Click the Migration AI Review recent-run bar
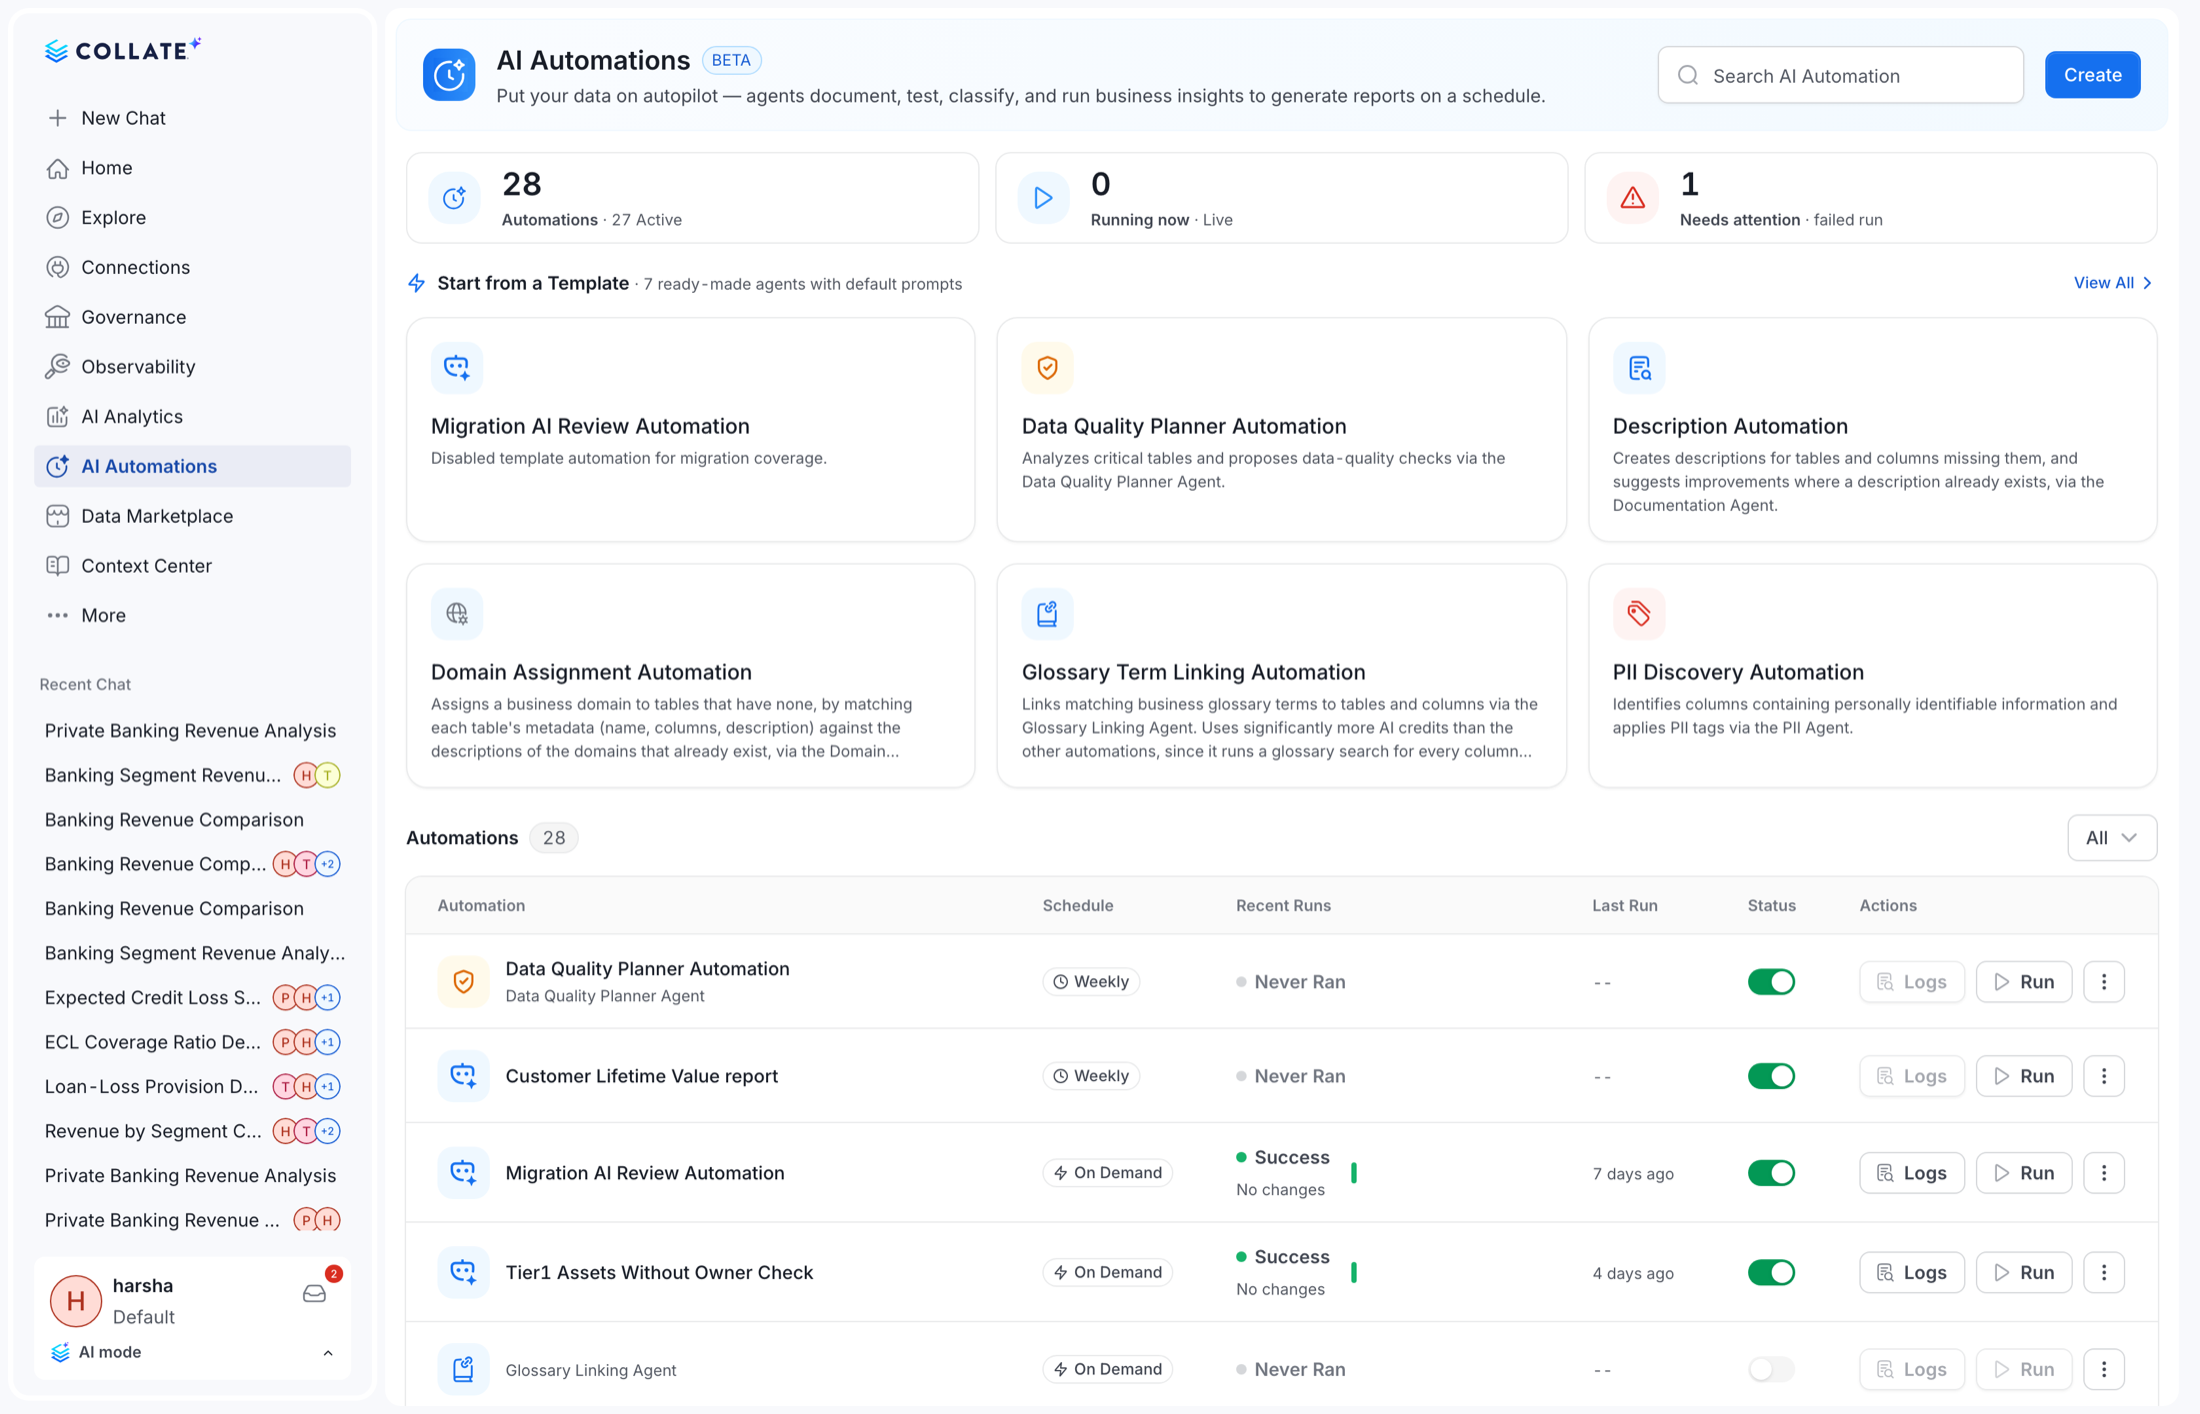This screenshot has width=2200, height=1414. pos(1354,1173)
